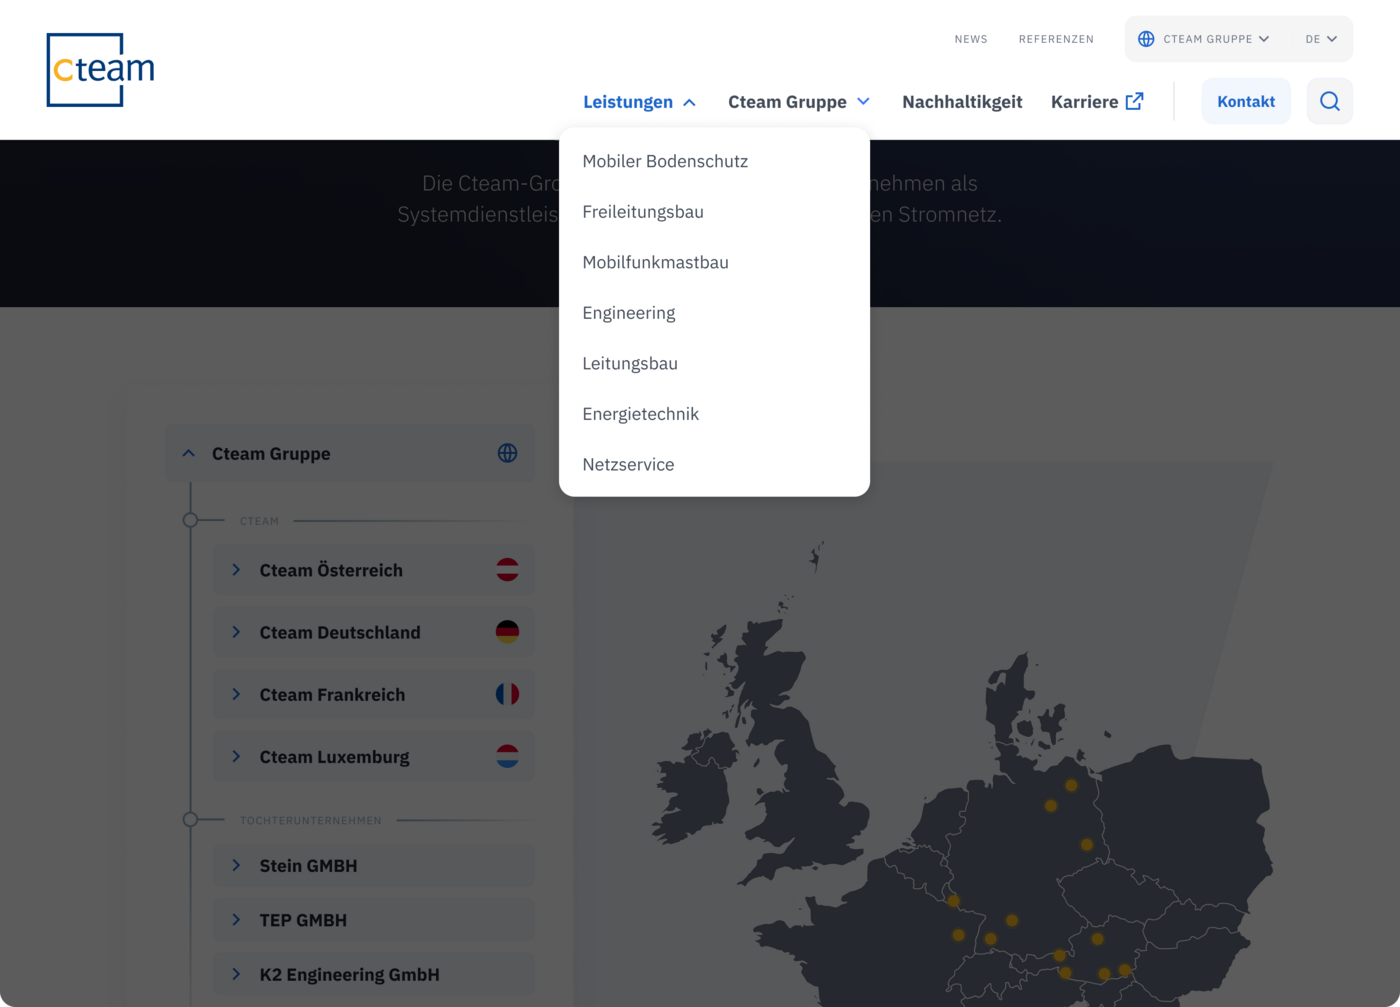Open the DE language dropdown

coord(1321,39)
